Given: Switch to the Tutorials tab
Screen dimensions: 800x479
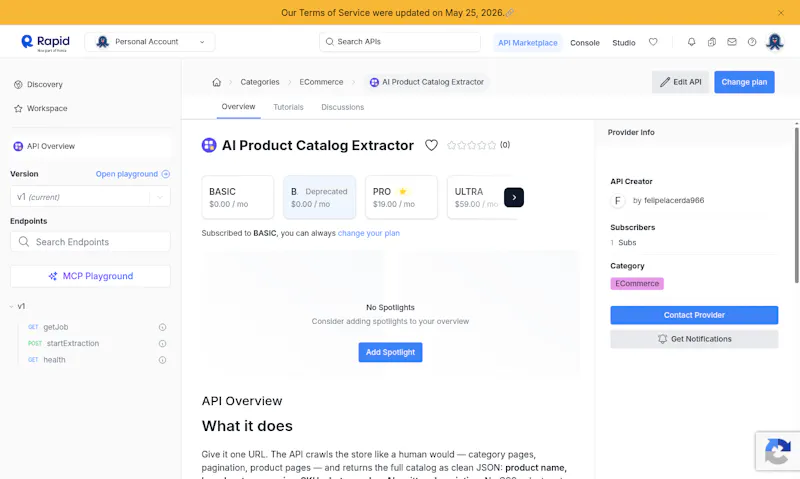Looking at the screenshot, I should [288, 107].
